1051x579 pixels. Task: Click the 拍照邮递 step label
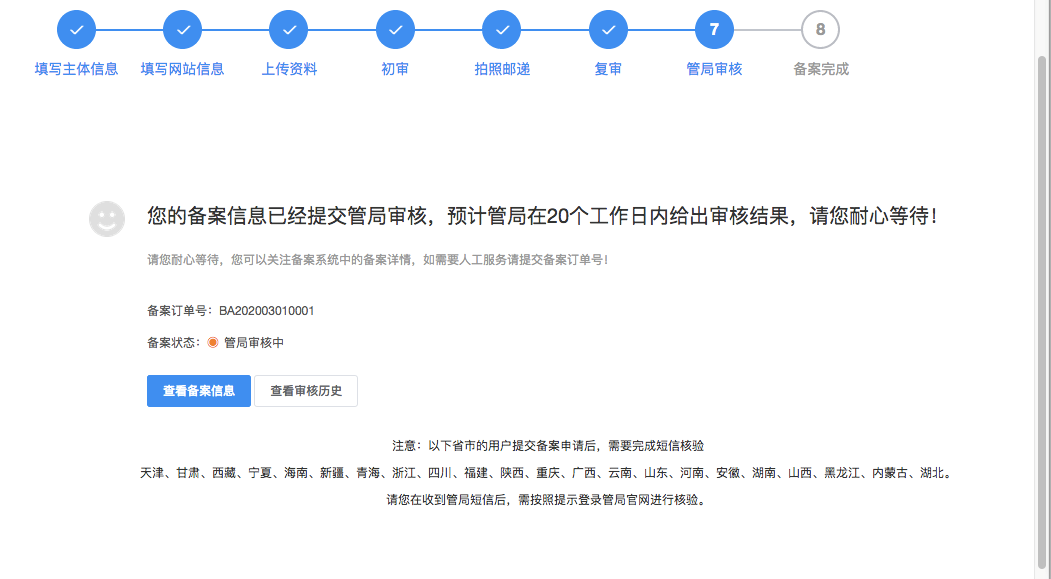[x=502, y=69]
